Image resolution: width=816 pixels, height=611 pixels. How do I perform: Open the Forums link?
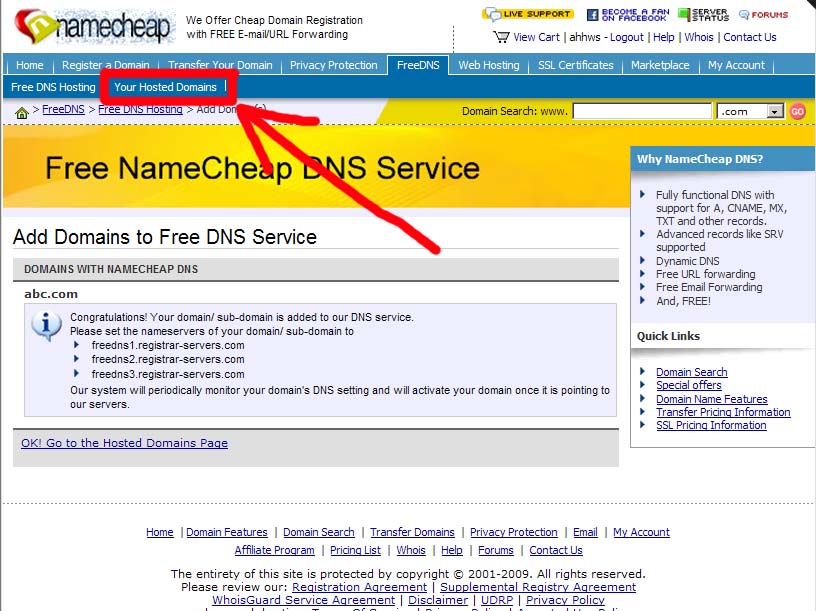763,15
